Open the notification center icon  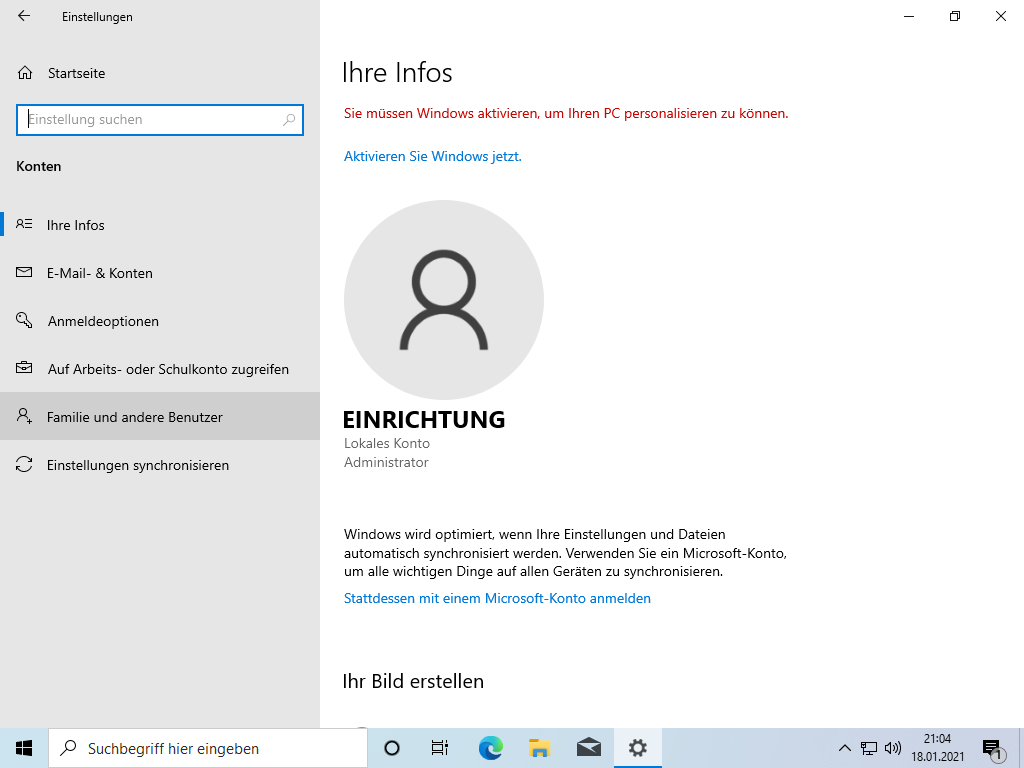coord(992,748)
